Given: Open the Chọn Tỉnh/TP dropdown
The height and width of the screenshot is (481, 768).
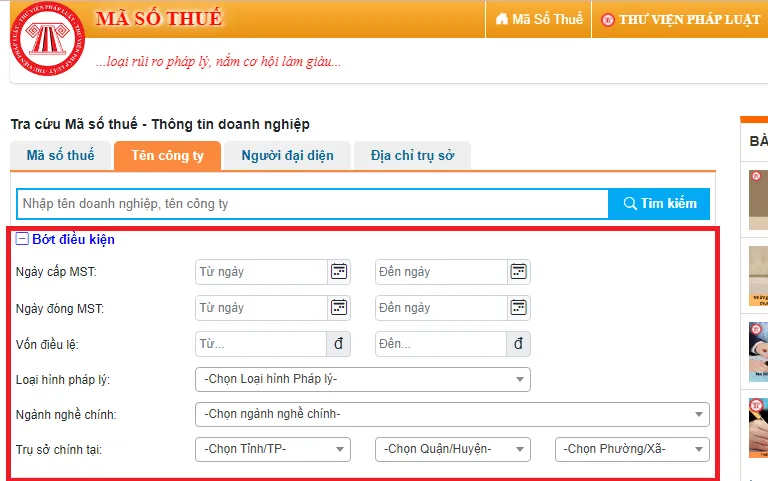Looking at the screenshot, I should [273, 449].
